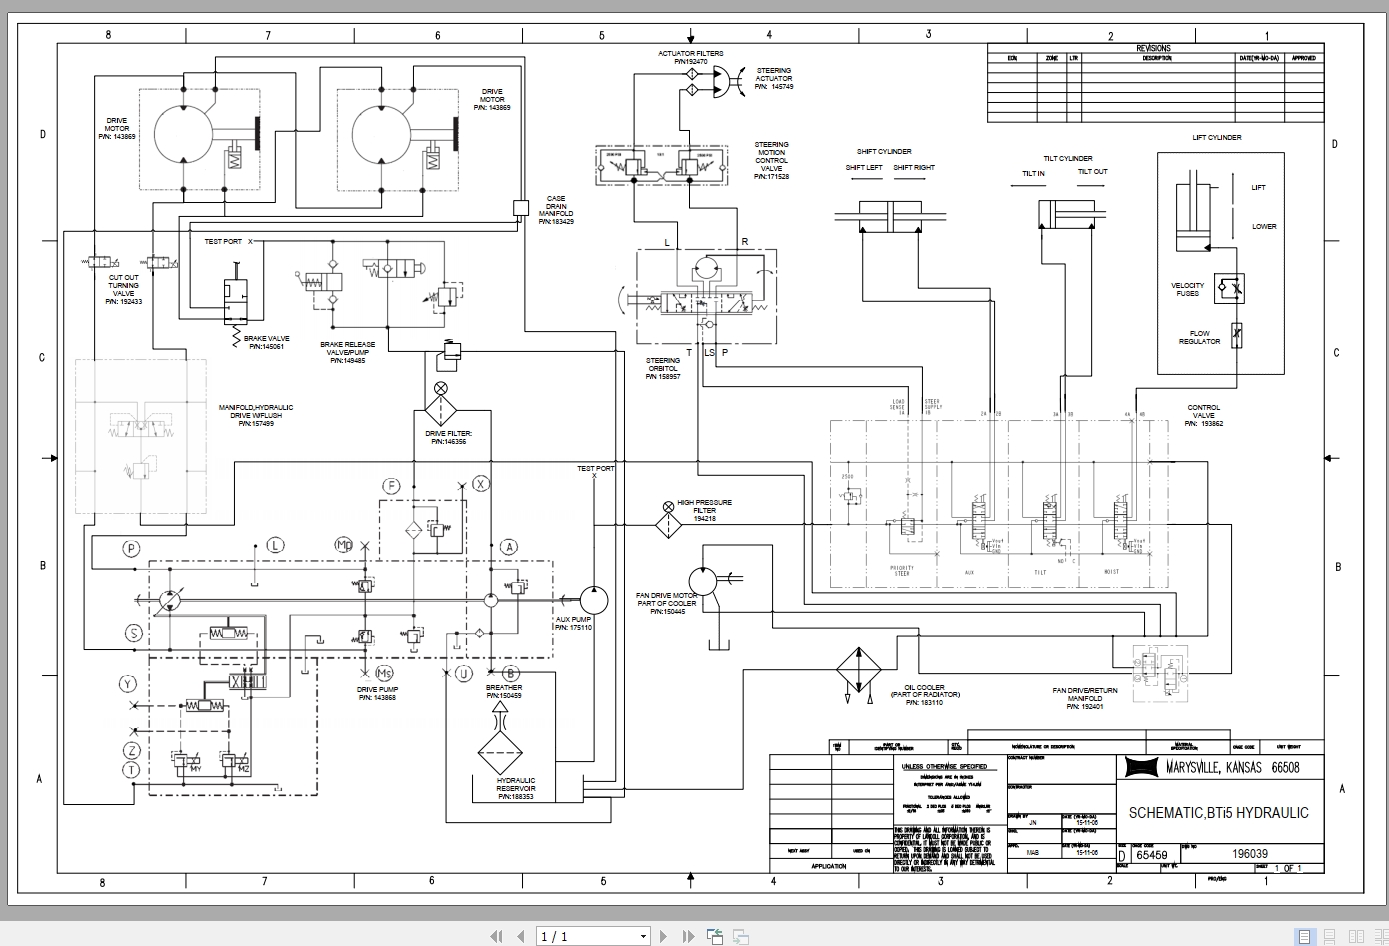Screen dimensions: 1389x946
Task: Click the TILT OUT label
Action: (x=1092, y=171)
